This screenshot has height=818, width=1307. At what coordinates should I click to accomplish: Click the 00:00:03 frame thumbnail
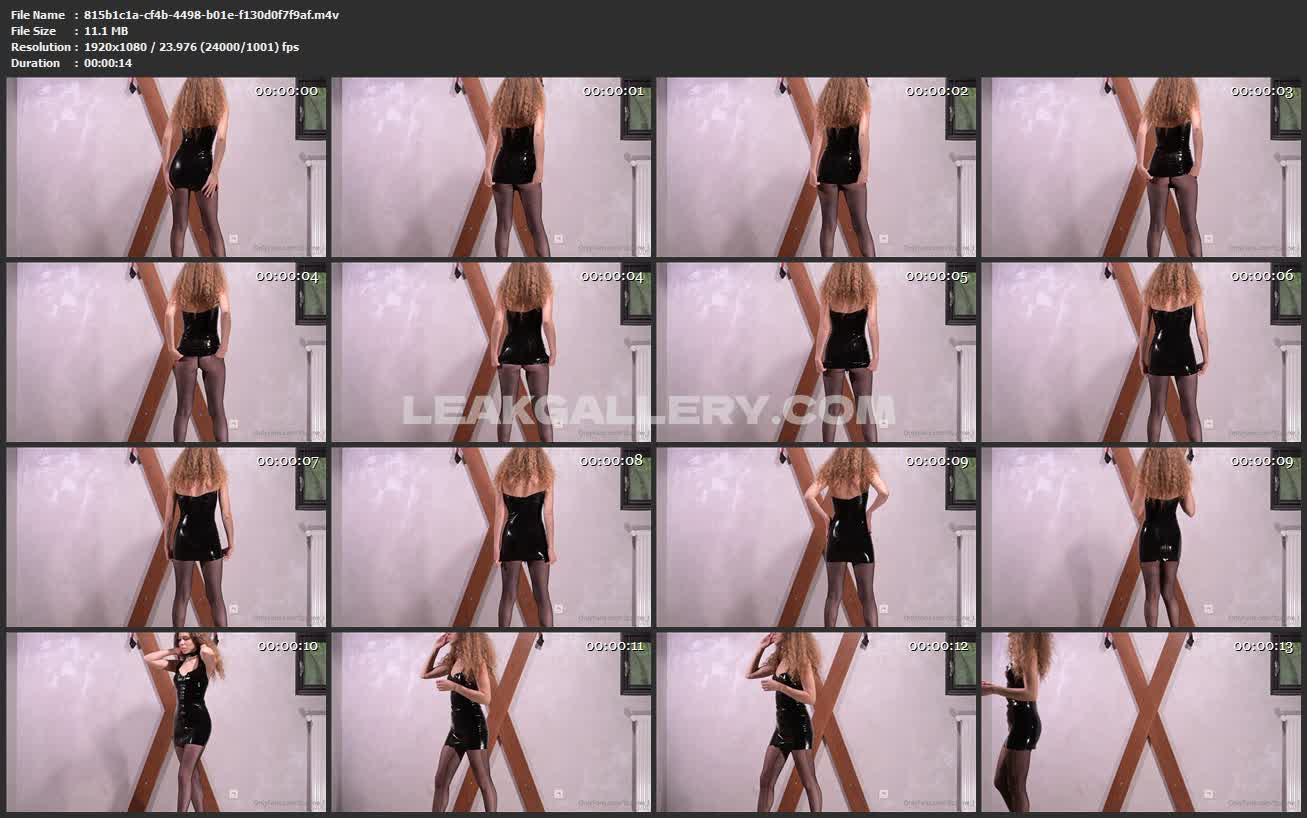pos(1141,167)
